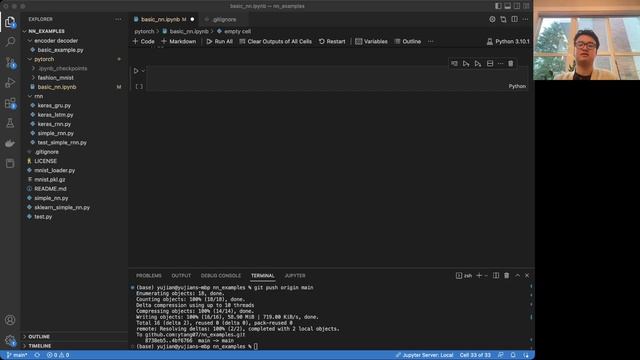Screen dimensions: 640x360
Task: Open the Source Control view
Action: pyautogui.click(x=10, y=62)
